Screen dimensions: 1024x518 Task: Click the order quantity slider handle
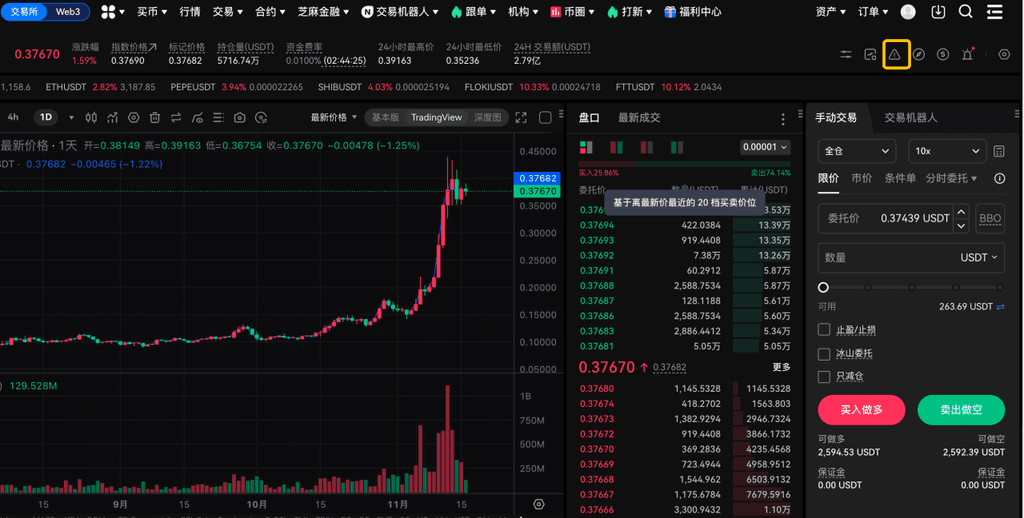(824, 287)
